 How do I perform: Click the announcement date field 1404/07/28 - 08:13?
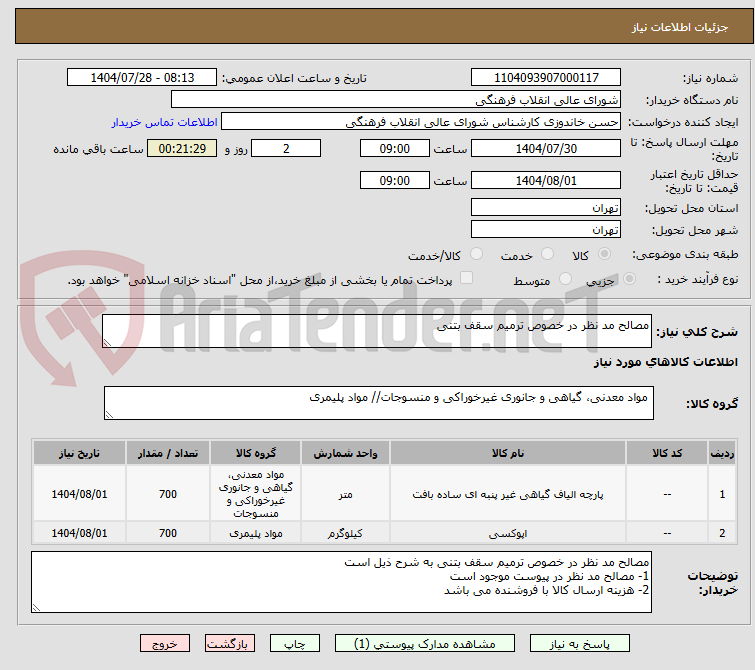point(142,78)
